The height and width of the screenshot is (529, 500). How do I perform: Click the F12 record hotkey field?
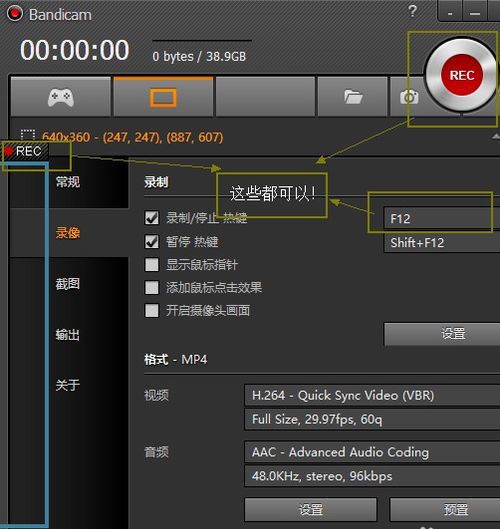[442, 219]
